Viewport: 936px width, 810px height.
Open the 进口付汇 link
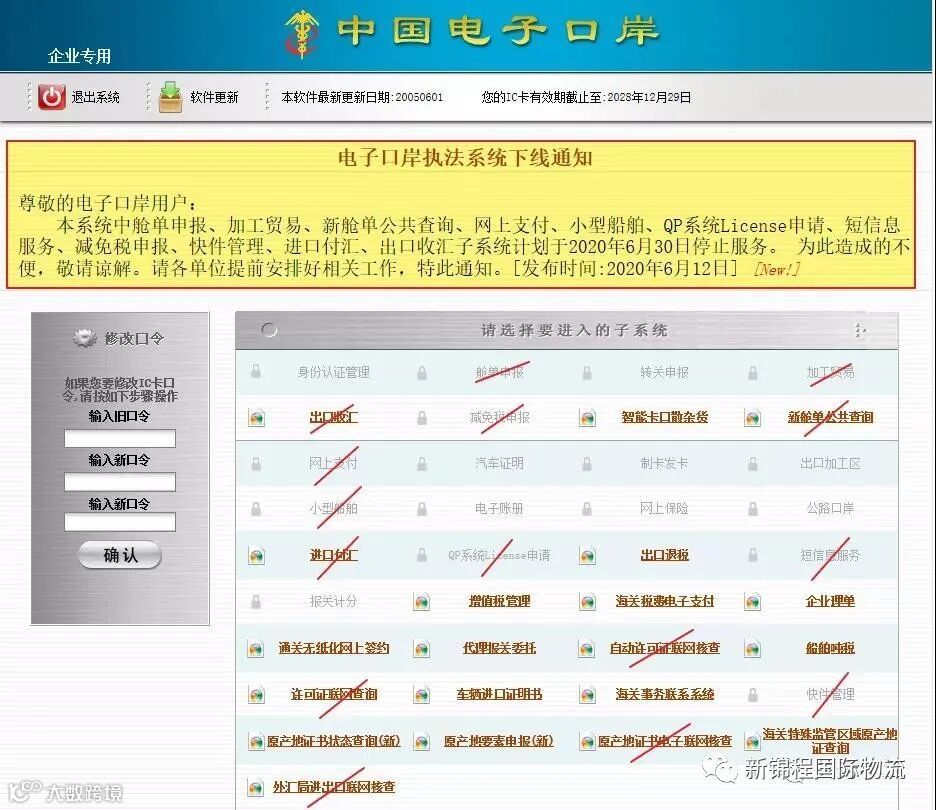click(x=334, y=555)
